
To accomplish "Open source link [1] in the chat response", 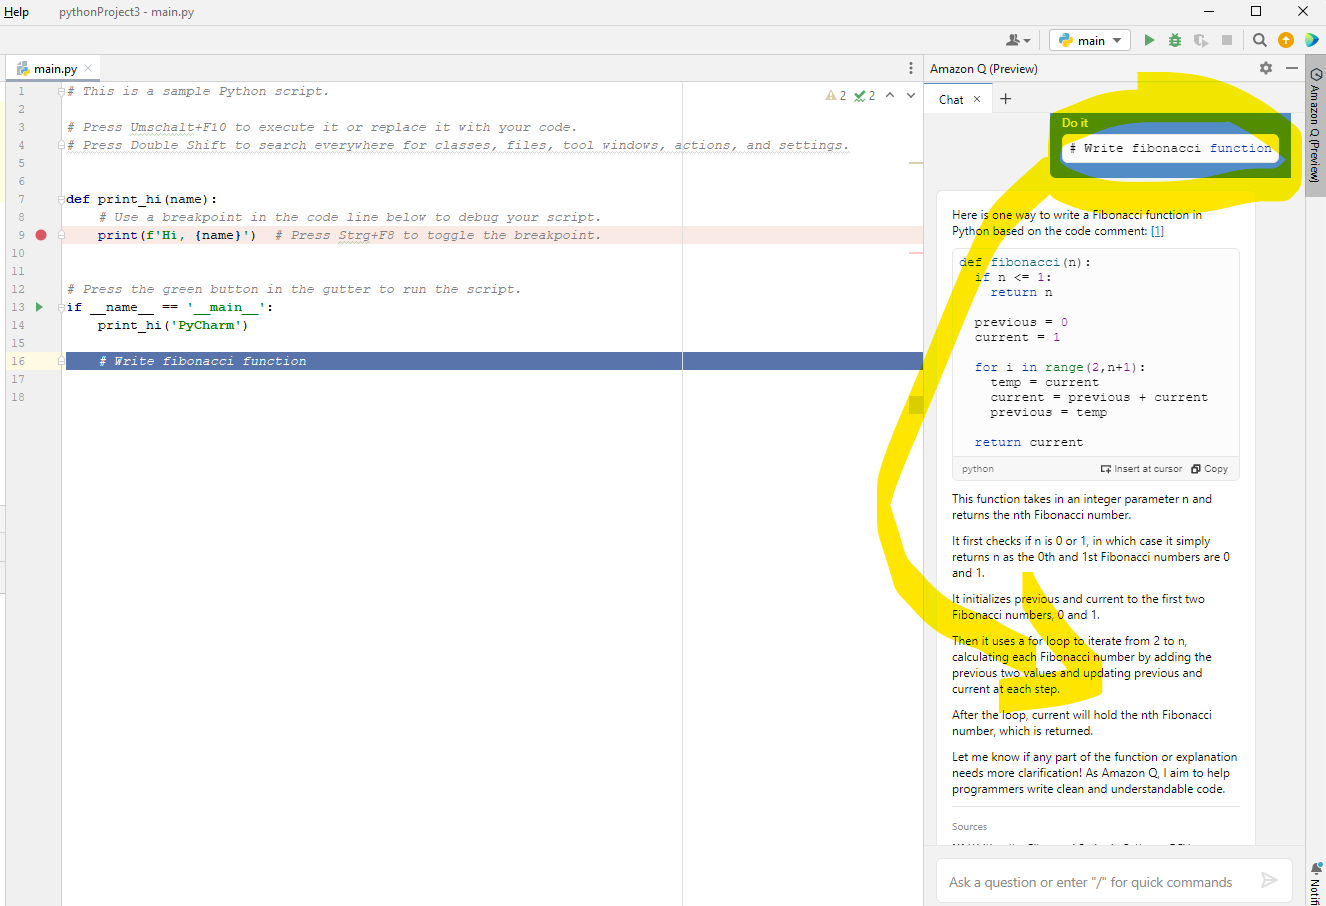I will [1159, 231].
